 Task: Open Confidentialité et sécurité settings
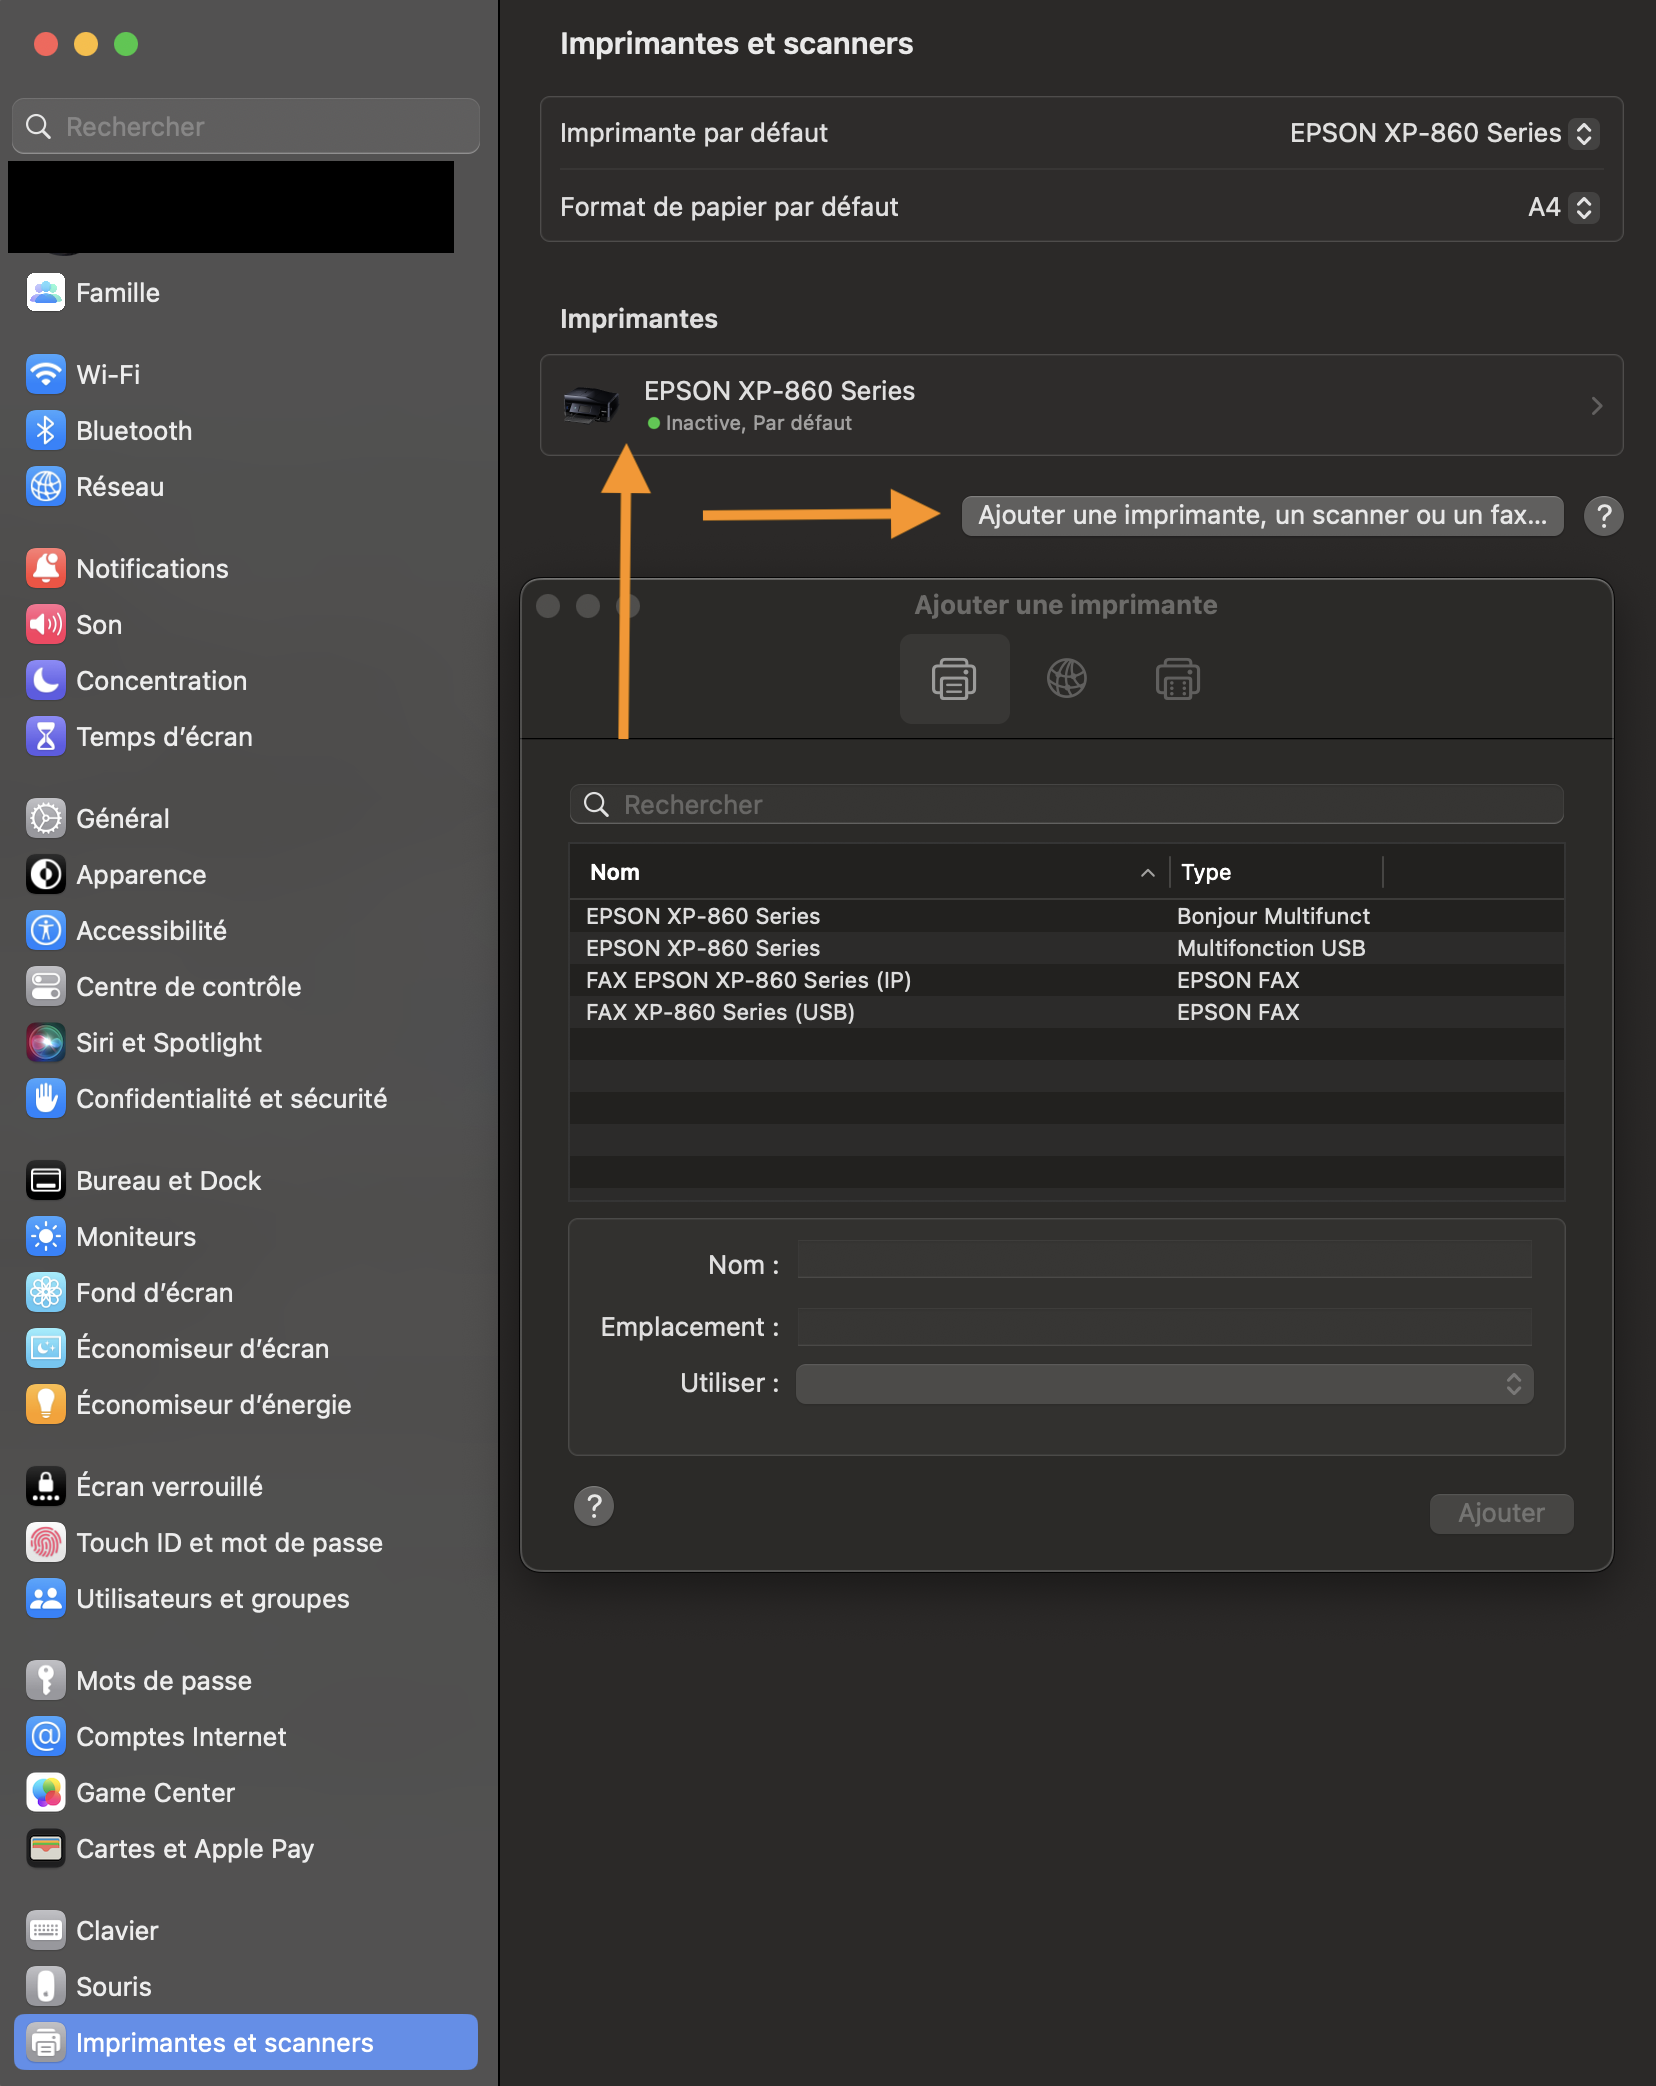coord(245,1099)
